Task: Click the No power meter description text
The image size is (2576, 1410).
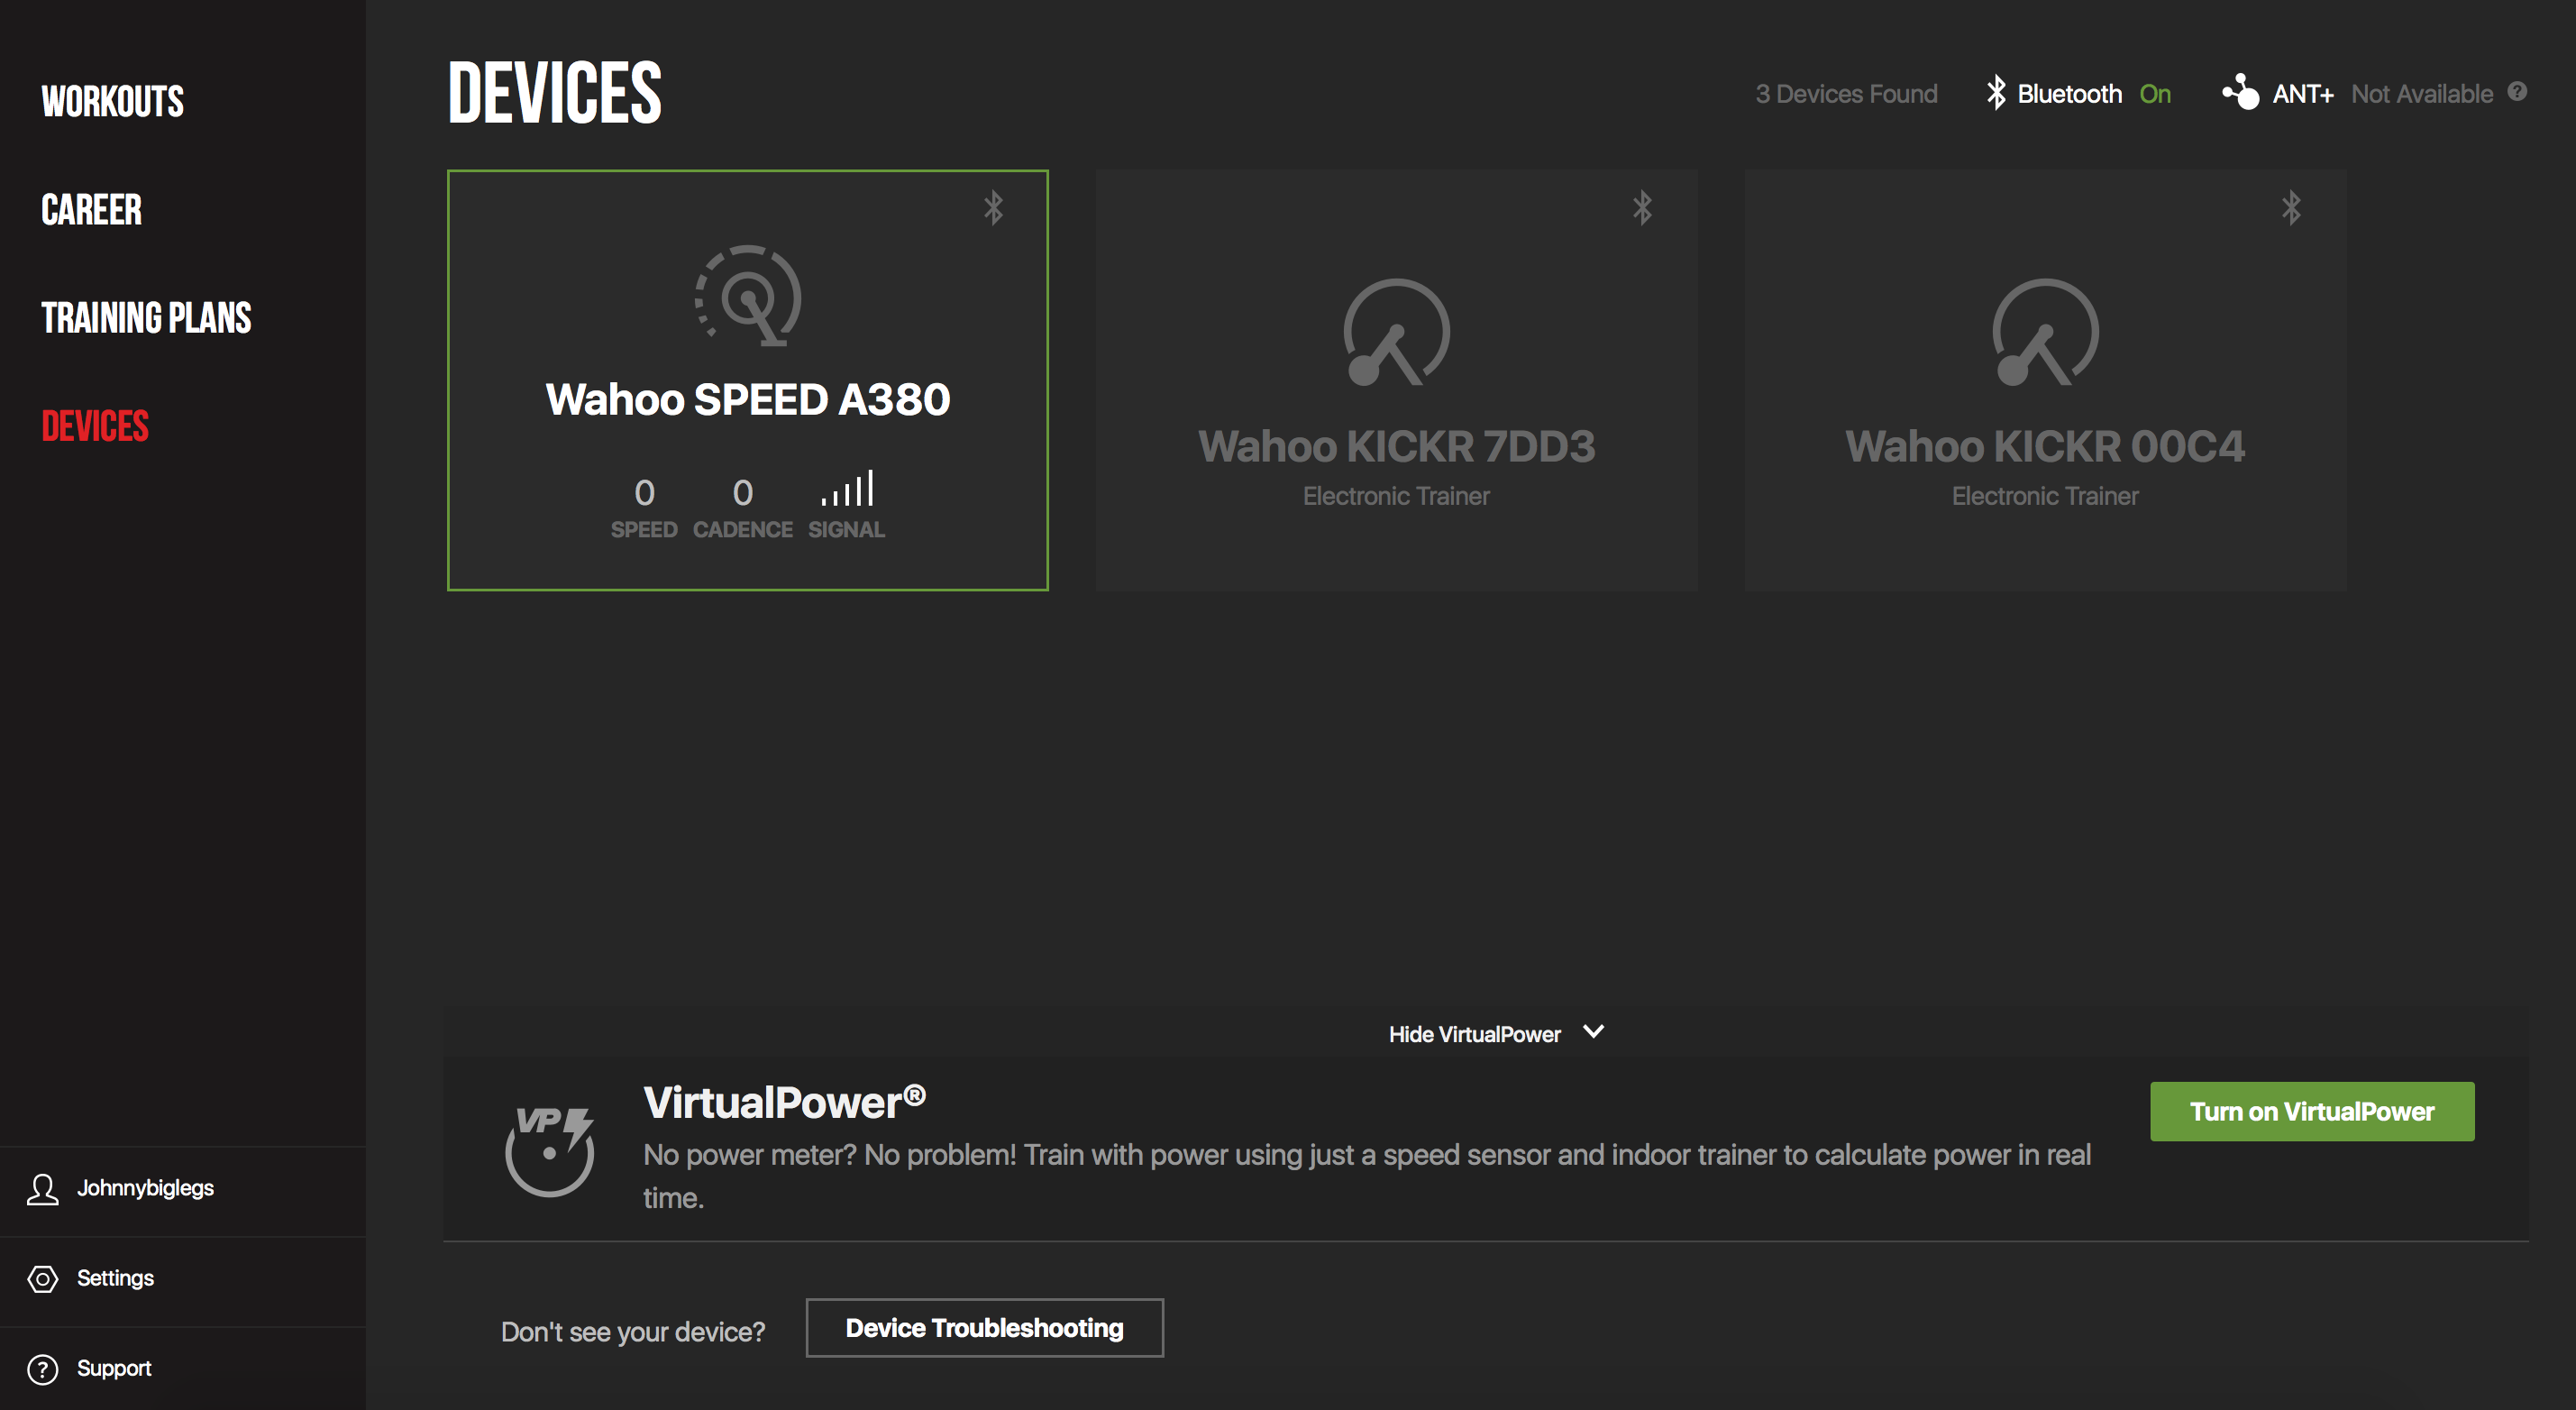Action: click(1367, 1176)
